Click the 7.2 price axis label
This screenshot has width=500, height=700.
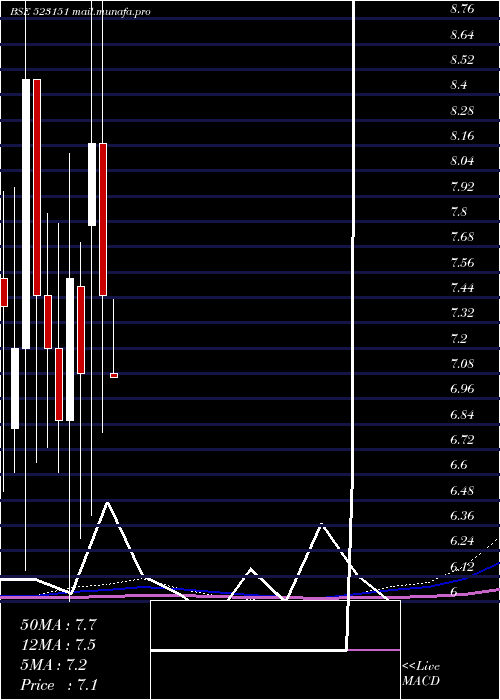coord(459,338)
